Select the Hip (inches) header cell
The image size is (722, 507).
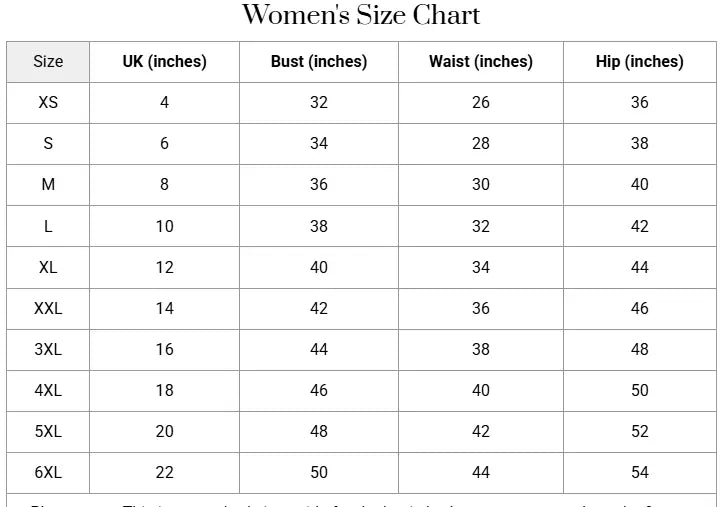[640, 62]
